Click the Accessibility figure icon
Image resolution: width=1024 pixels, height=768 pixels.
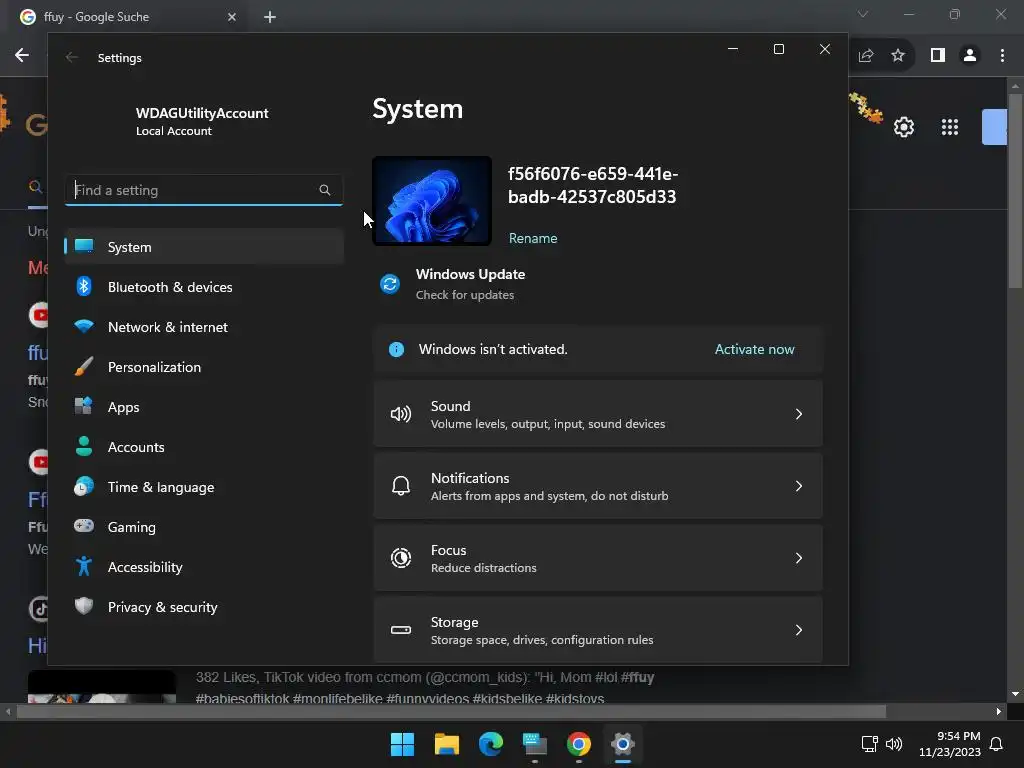point(84,566)
